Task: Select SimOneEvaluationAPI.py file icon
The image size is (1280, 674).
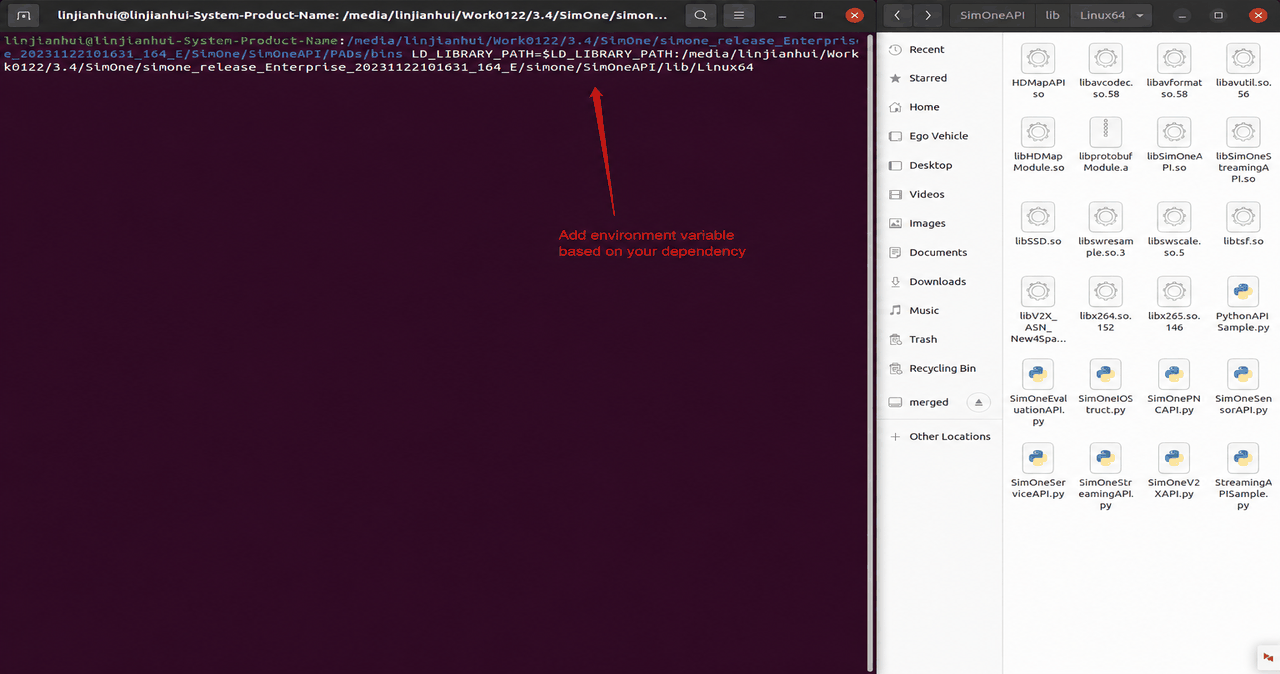Action: (1038, 375)
